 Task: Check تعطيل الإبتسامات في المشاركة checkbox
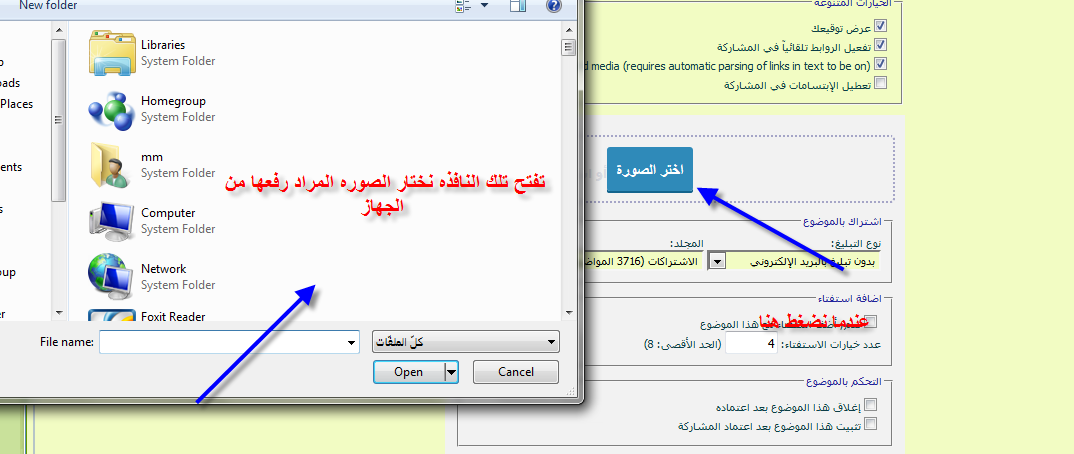coord(881,83)
